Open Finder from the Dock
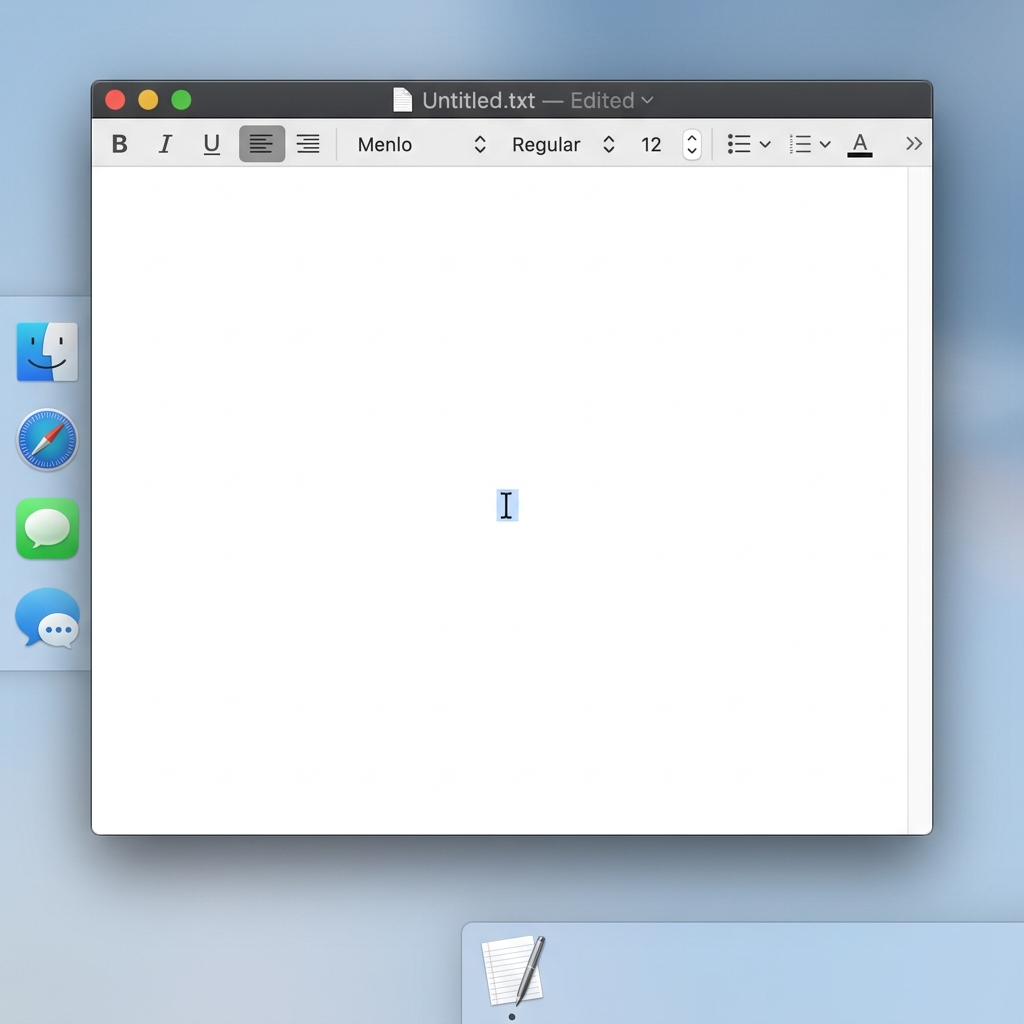 point(47,351)
